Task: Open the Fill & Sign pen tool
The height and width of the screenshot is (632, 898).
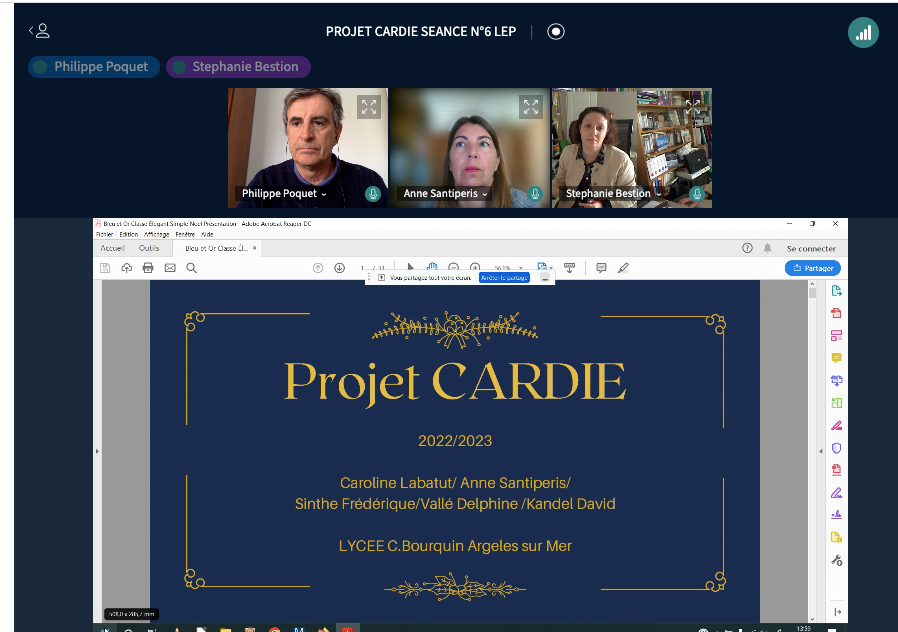Action: pos(836,492)
